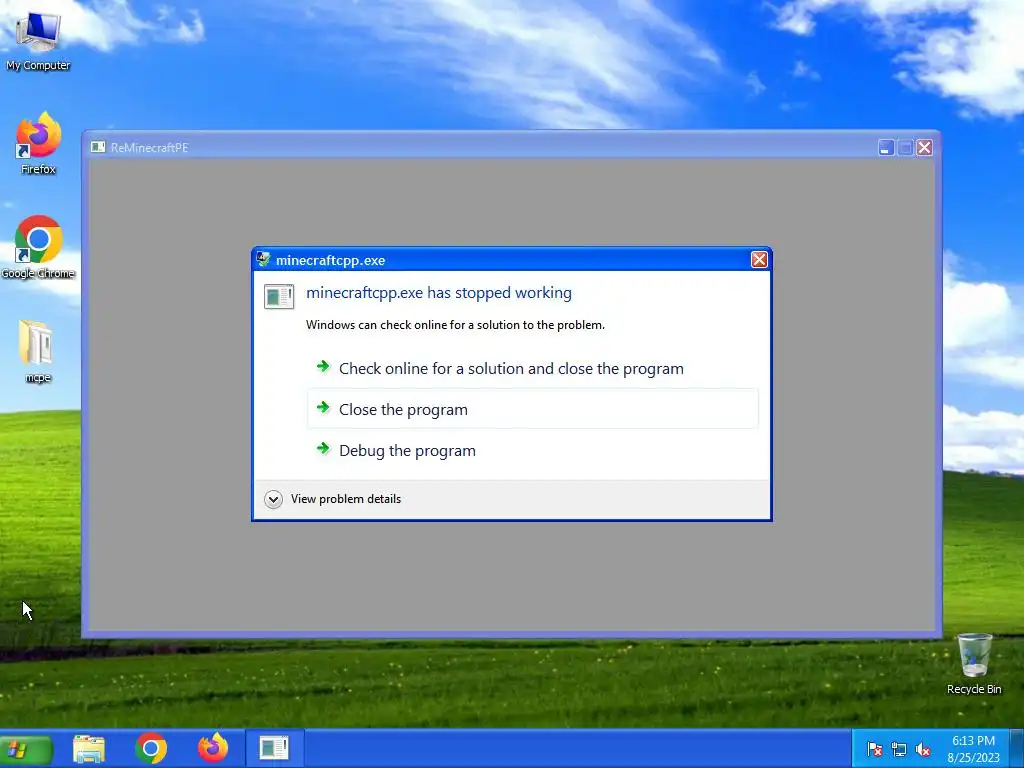Close the minecraftcpp.exe error dialog
The height and width of the screenshot is (768, 1024).
[x=759, y=260]
